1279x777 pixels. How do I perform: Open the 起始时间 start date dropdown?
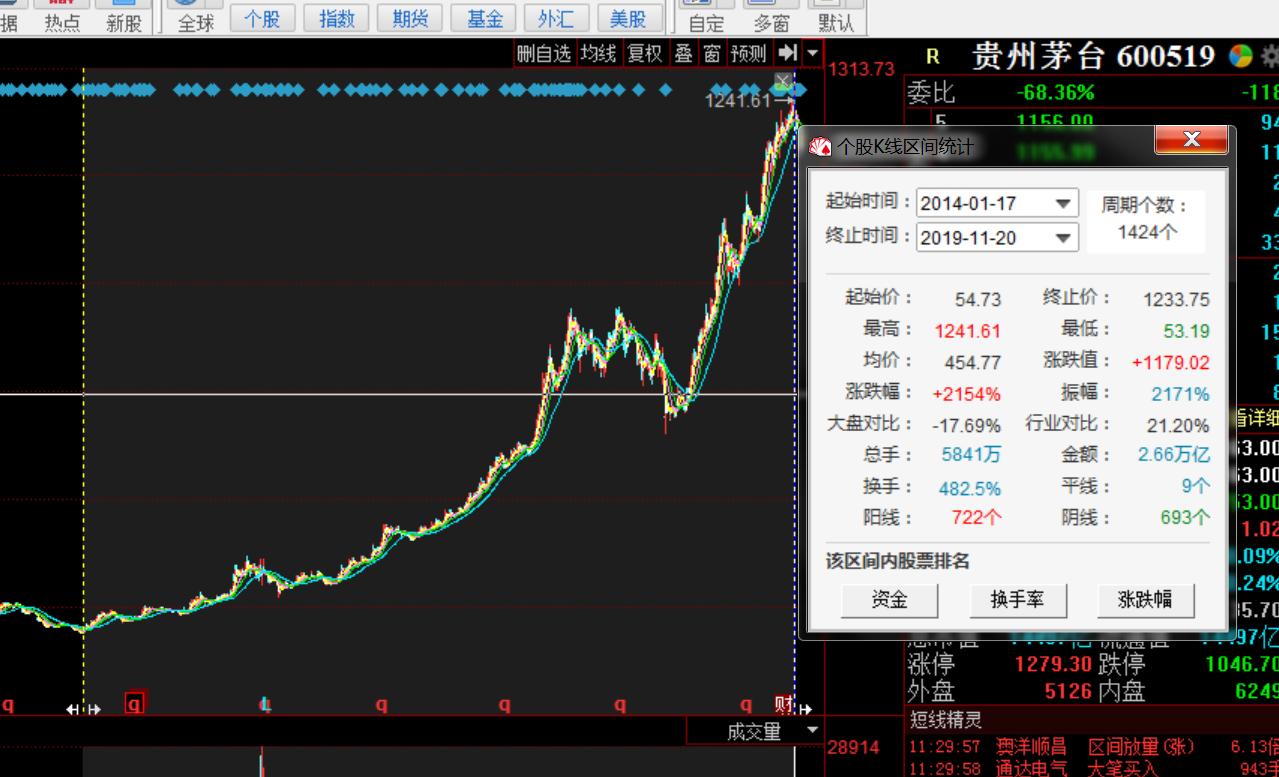coord(1065,203)
